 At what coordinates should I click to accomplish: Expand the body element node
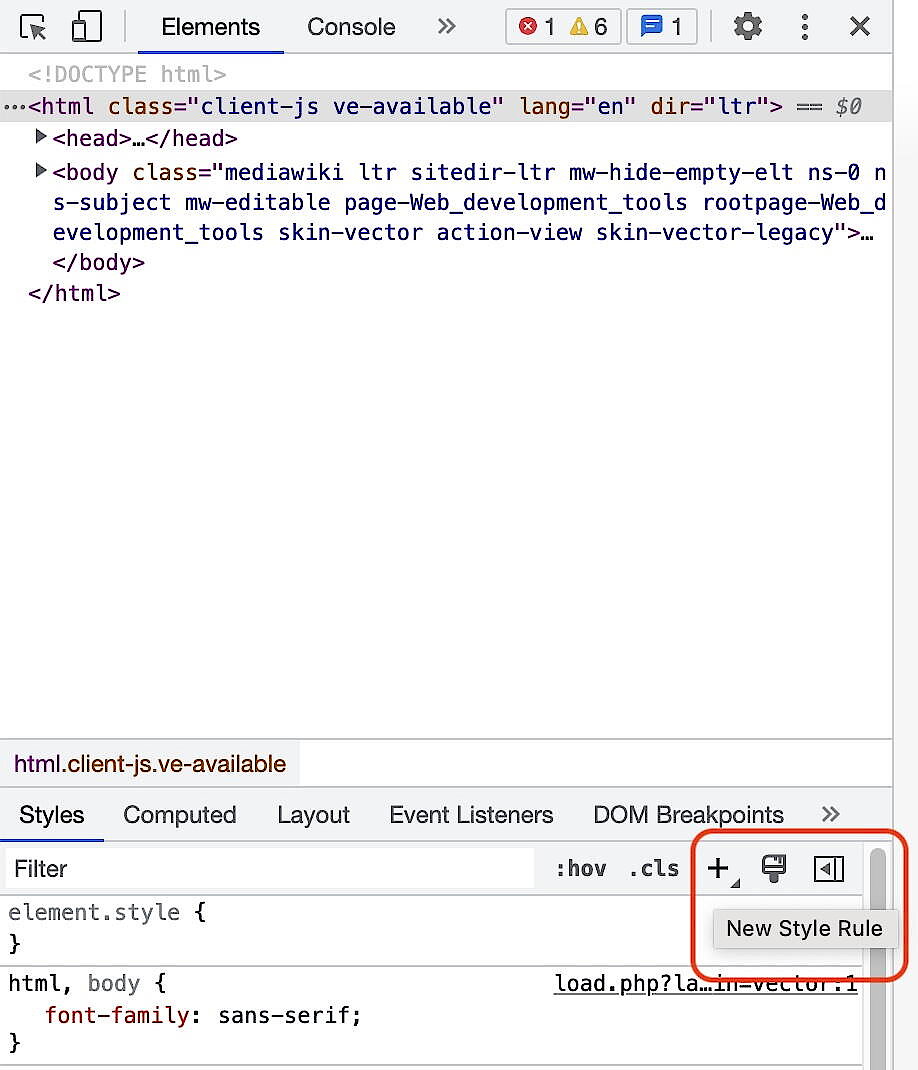(x=40, y=171)
